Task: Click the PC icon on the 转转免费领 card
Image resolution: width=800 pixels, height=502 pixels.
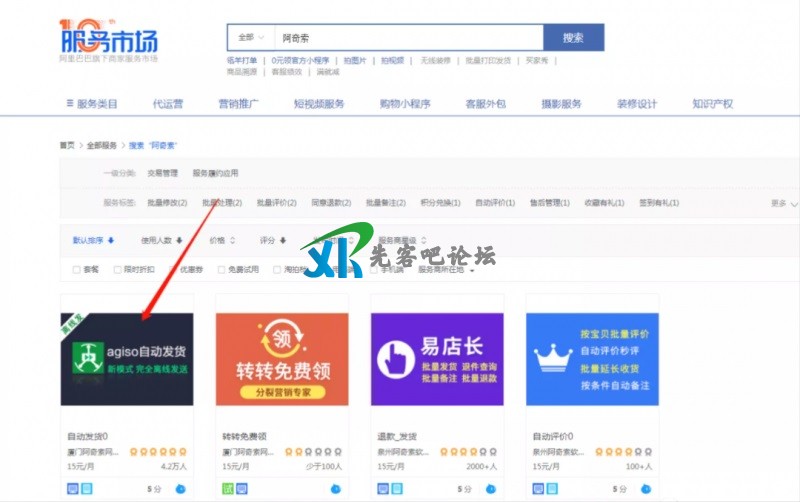Action: [x=242, y=489]
